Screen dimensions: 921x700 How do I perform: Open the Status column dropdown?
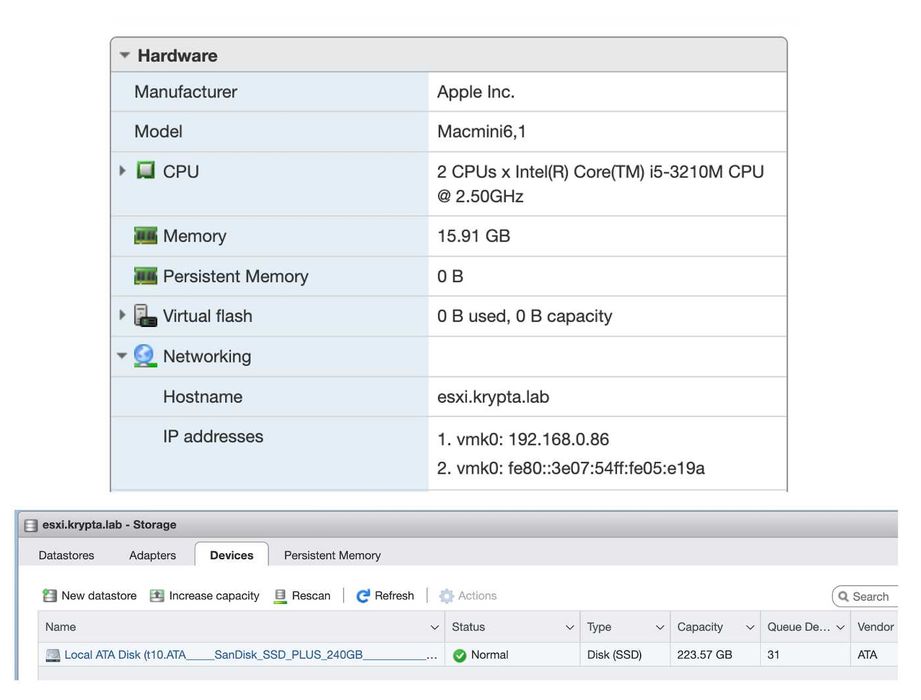tap(570, 627)
